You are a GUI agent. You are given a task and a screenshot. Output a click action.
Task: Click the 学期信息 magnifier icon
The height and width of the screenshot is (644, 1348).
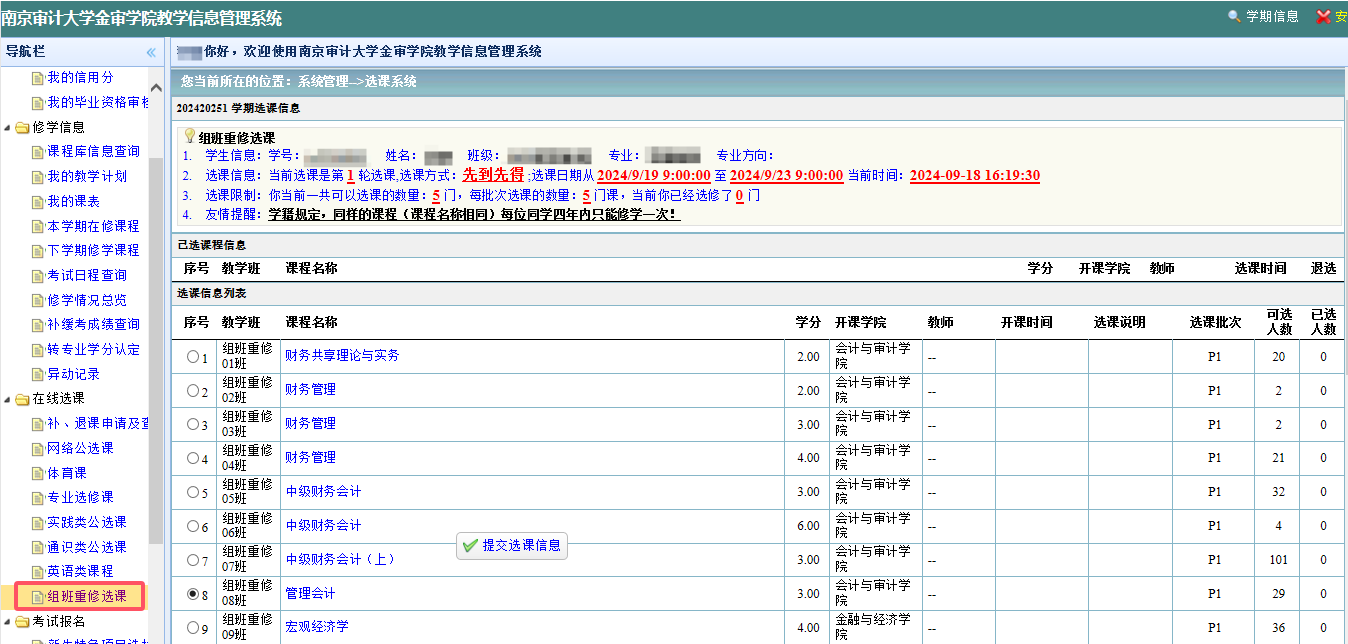(x=1233, y=17)
